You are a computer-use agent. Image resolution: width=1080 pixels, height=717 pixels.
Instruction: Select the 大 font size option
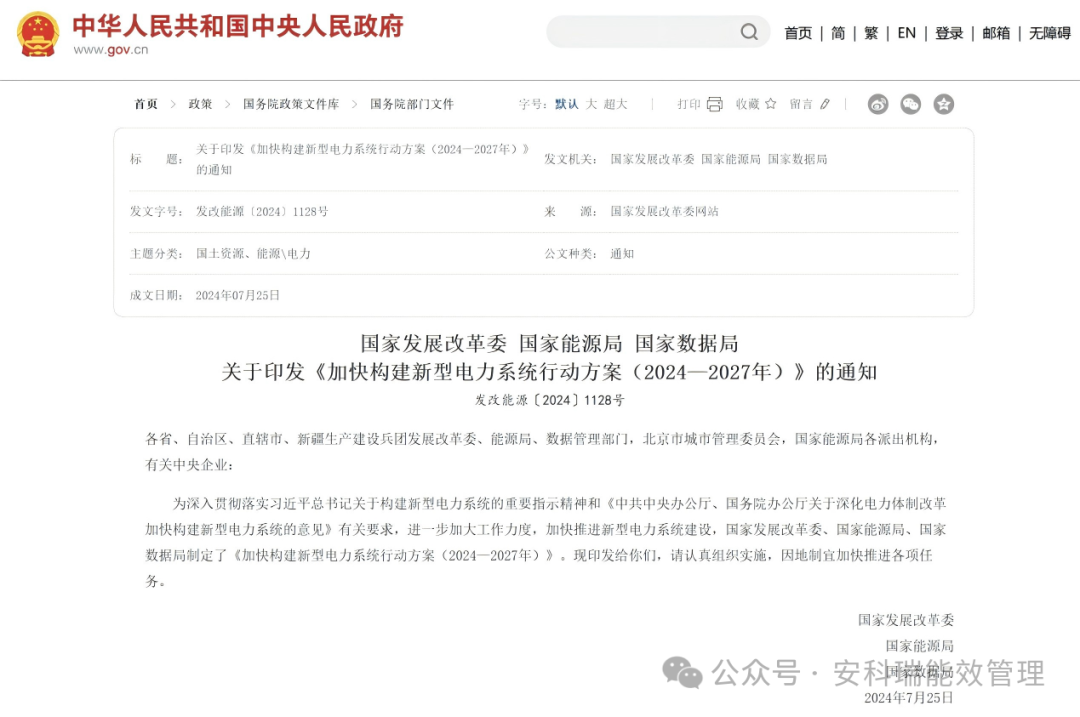[591, 103]
